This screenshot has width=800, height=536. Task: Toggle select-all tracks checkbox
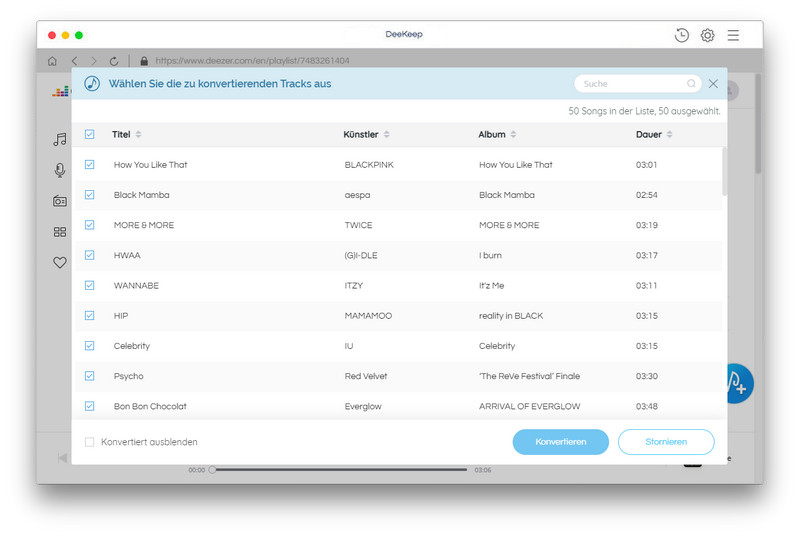point(90,134)
